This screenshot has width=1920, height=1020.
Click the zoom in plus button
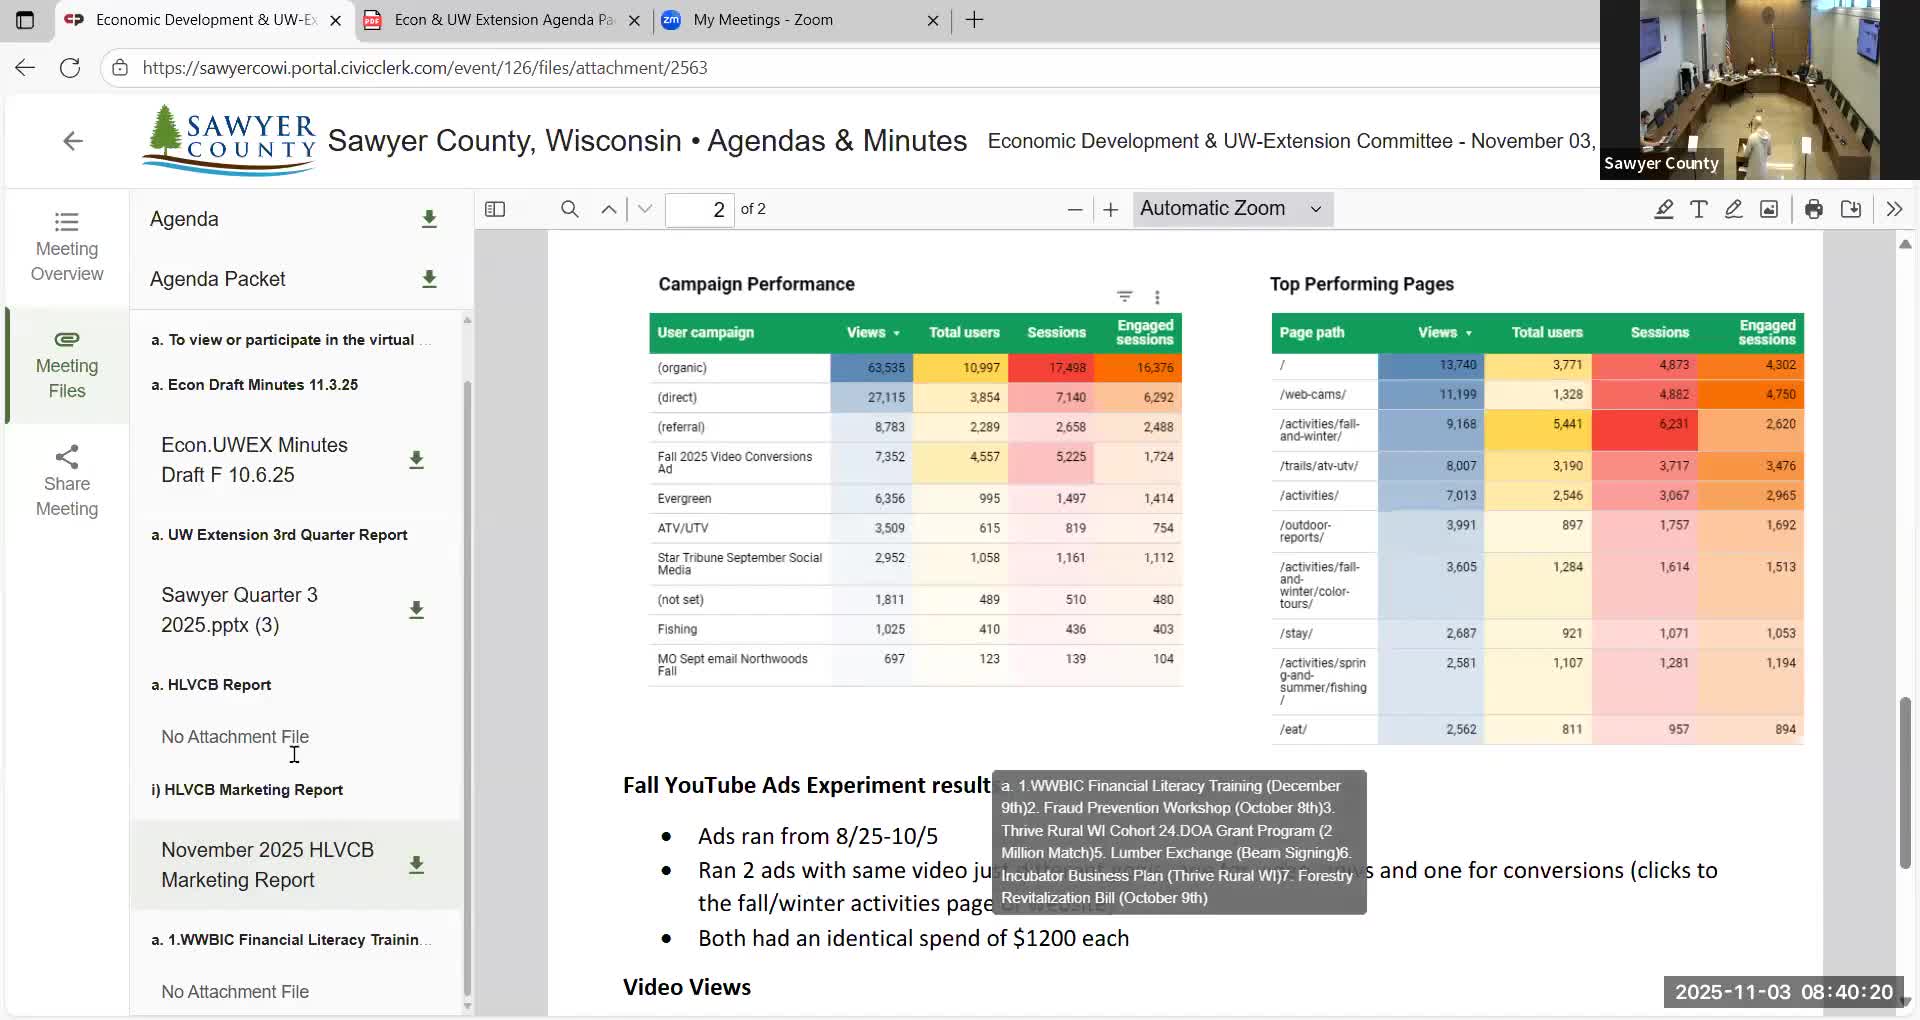point(1110,209)
